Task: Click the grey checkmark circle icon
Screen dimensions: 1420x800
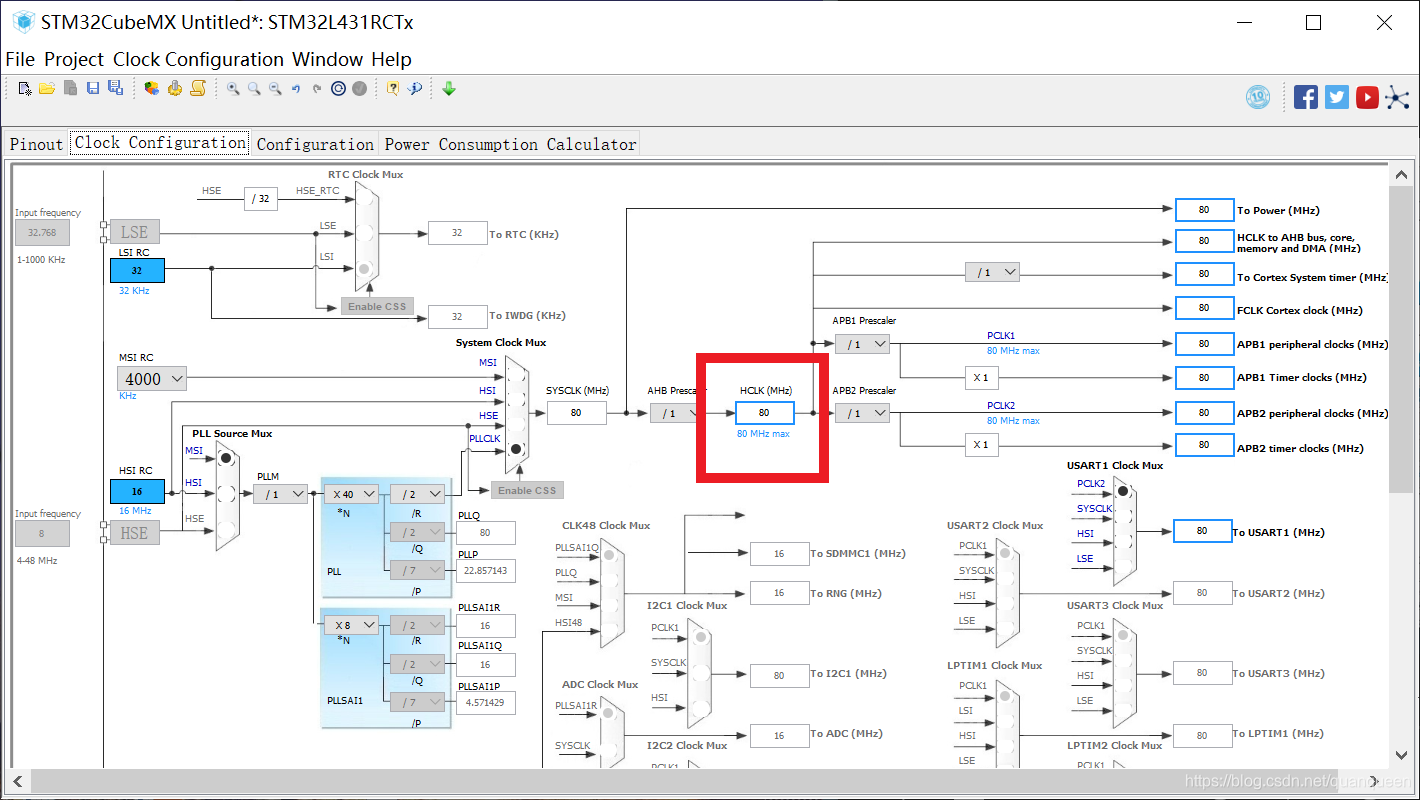Action: [359, 89]
